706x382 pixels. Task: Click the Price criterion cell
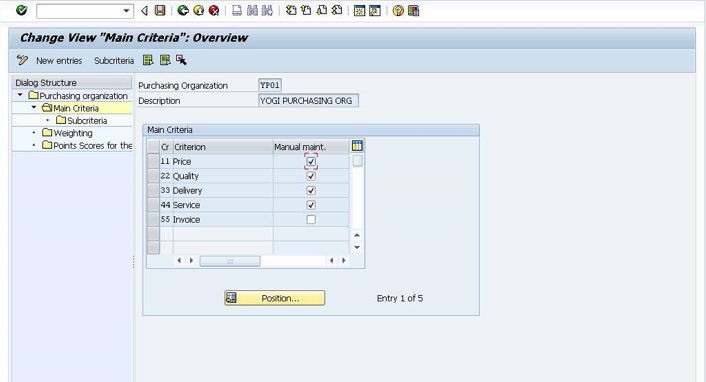click(222, 161)
